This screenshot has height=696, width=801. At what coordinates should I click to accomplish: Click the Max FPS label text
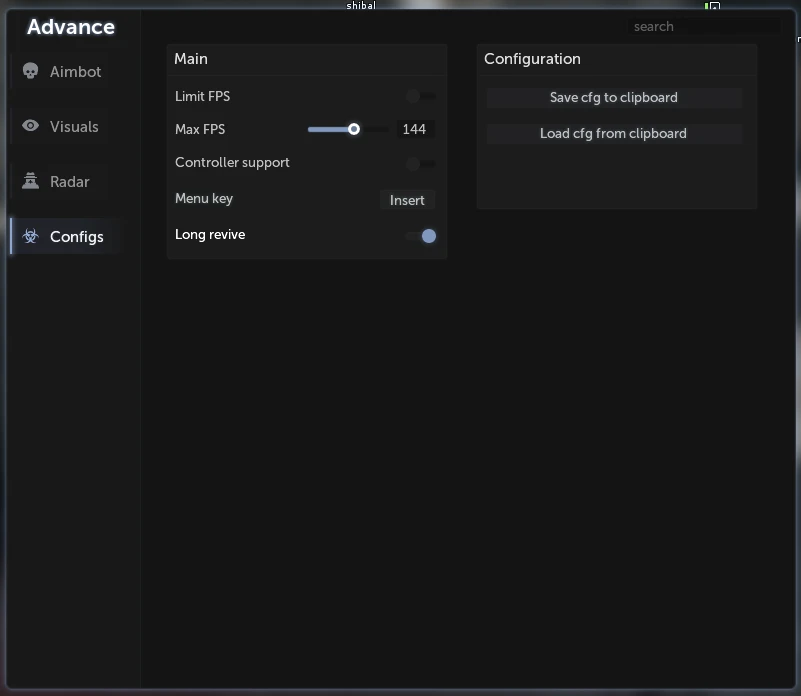click(200, 129)
